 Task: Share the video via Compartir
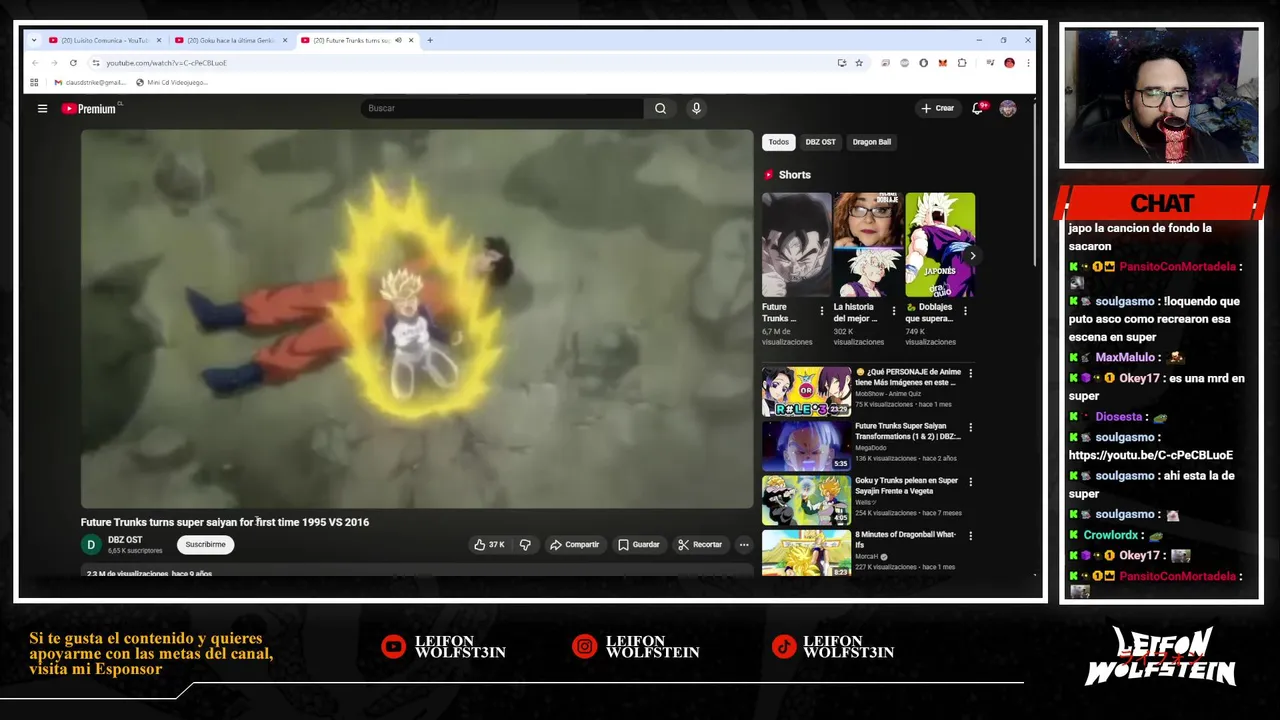(574, 545)
